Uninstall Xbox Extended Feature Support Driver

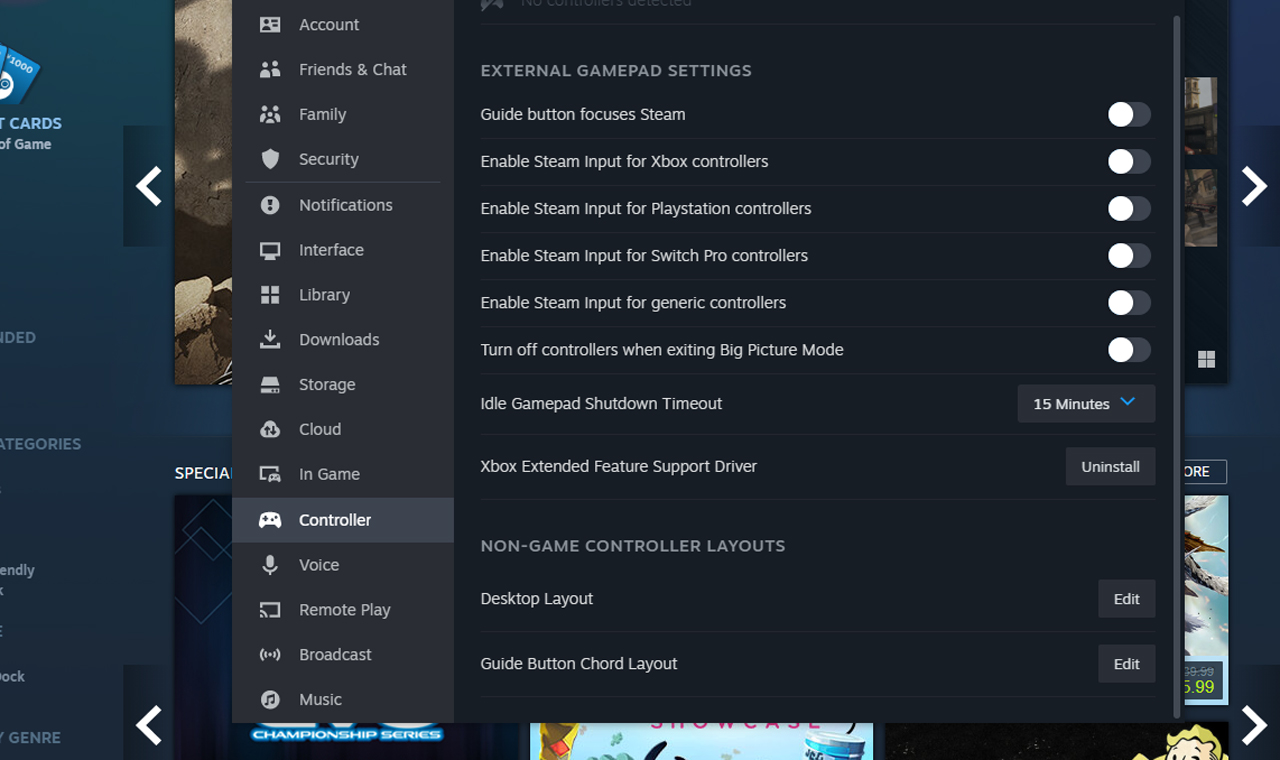pos(1110,467)
